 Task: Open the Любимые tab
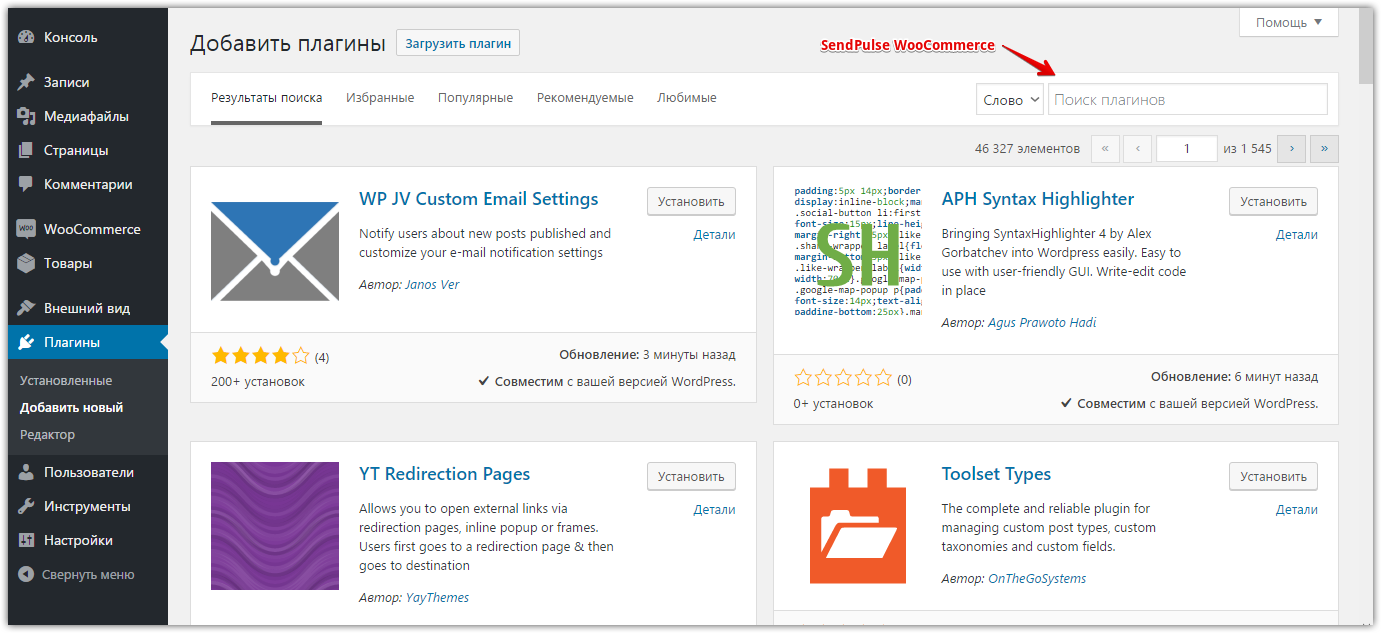687,98
